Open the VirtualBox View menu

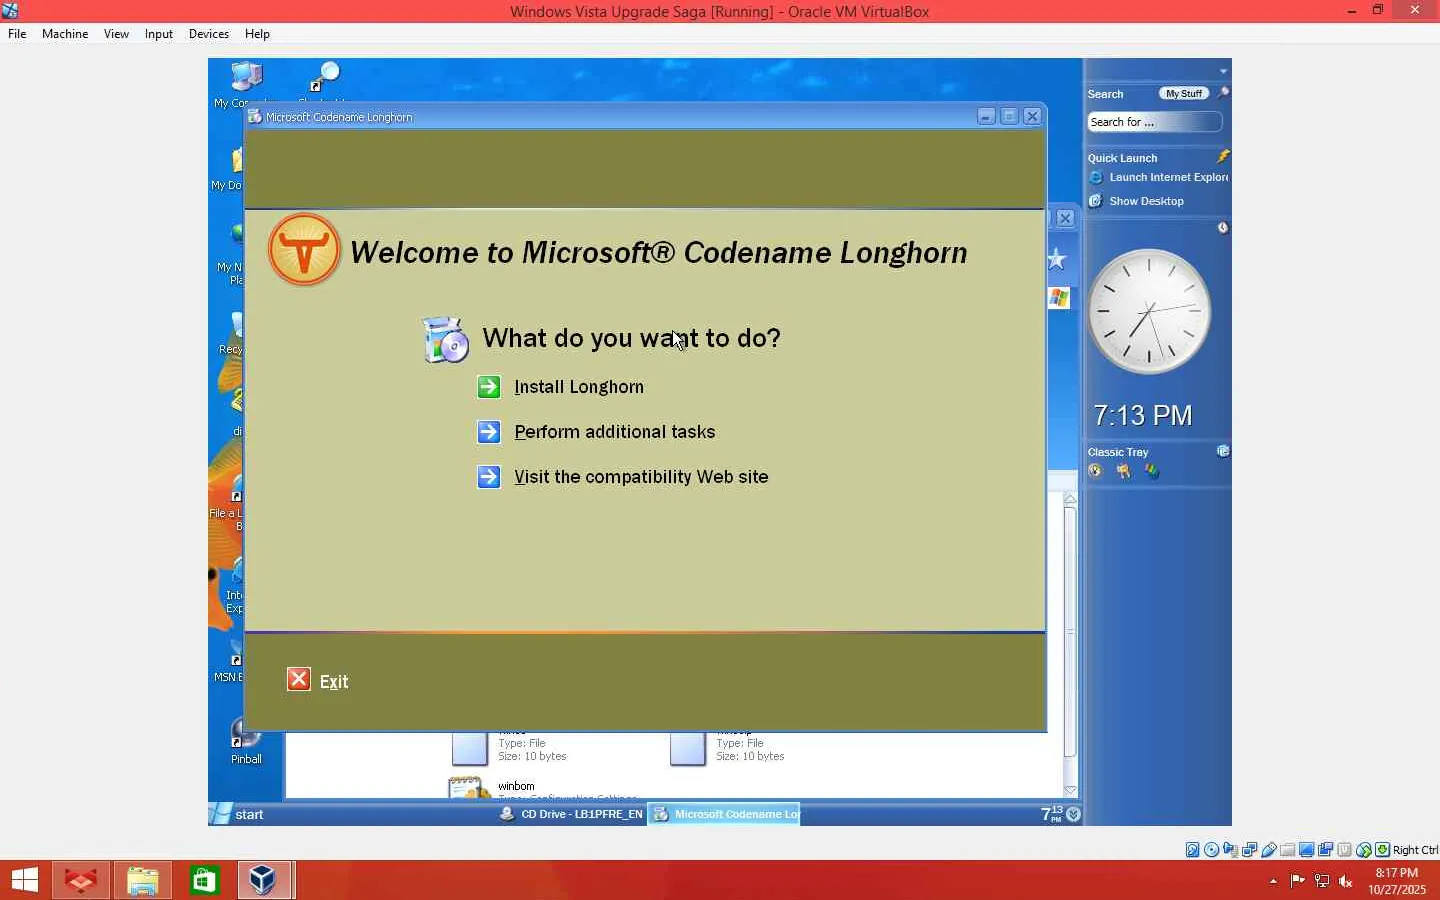[x=116, y=34]
